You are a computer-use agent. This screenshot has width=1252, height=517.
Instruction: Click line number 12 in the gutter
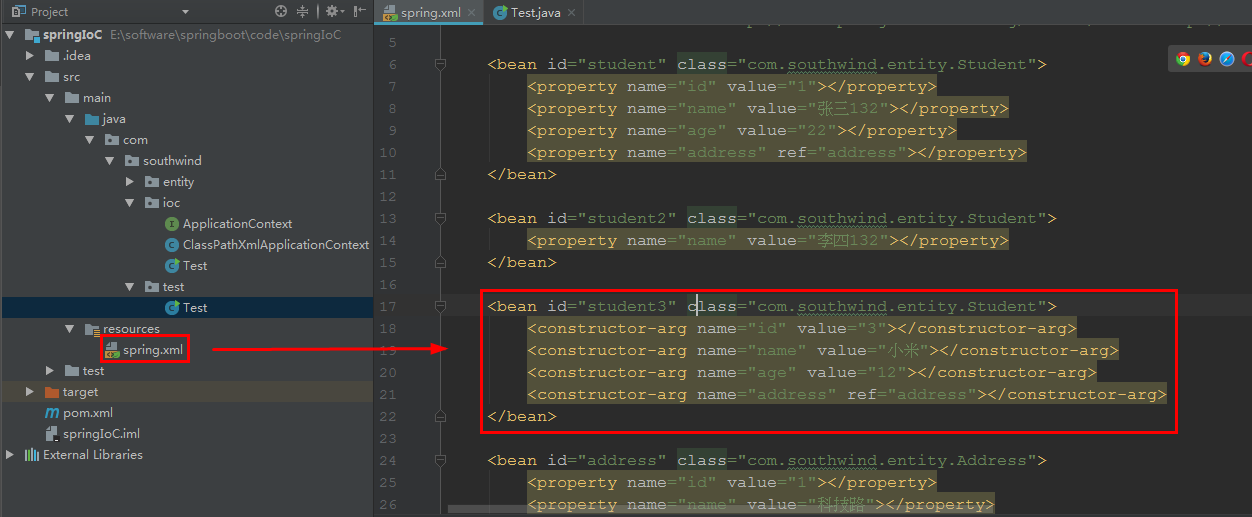(x=389, y=197)
